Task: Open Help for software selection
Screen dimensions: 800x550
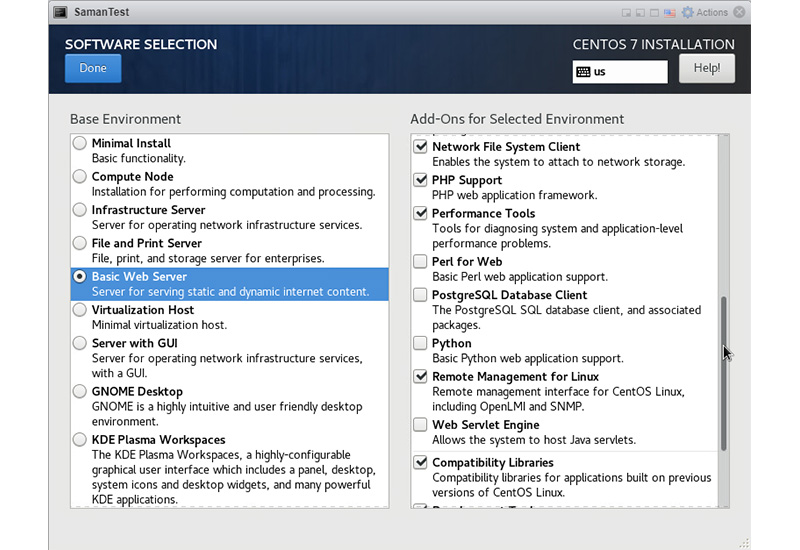Action: tap(707, 68)
